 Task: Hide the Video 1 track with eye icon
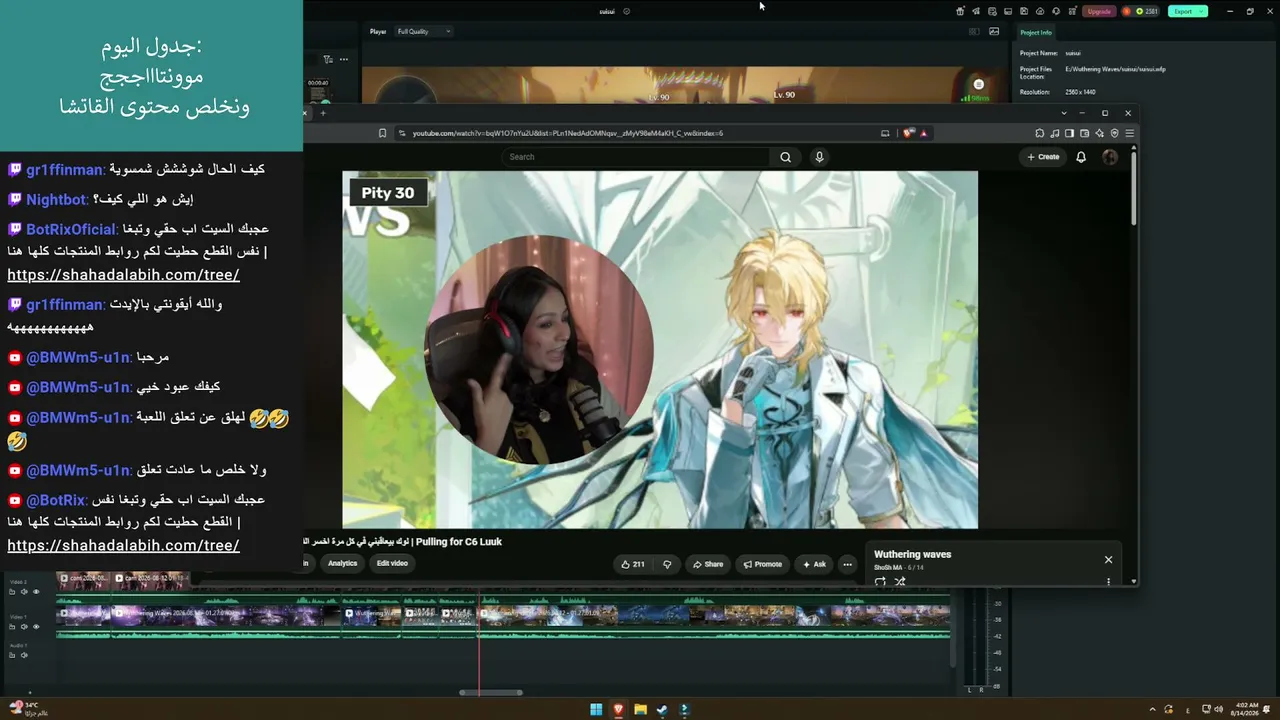(x=36, y=627)
